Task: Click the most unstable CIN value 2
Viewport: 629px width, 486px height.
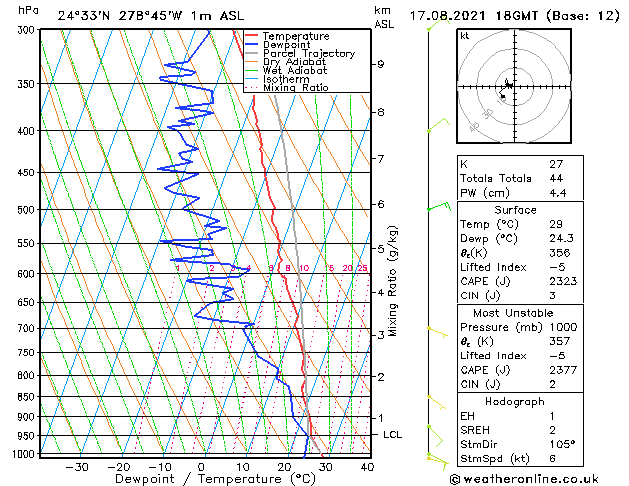Action: tap(552, 384)
